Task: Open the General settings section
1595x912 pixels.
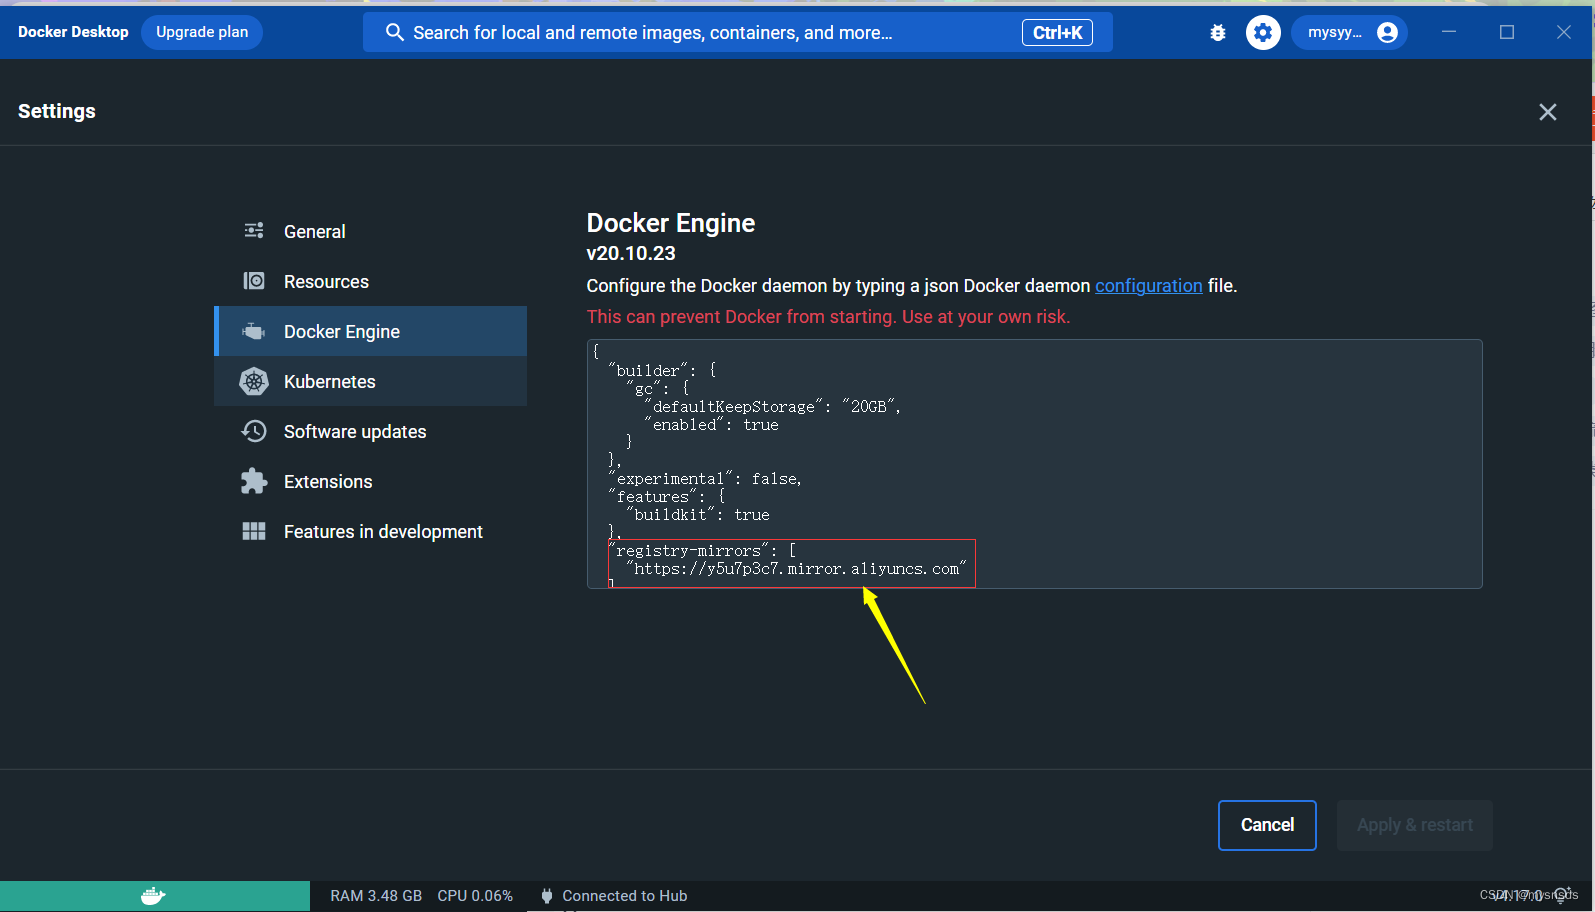Action: 371,231
